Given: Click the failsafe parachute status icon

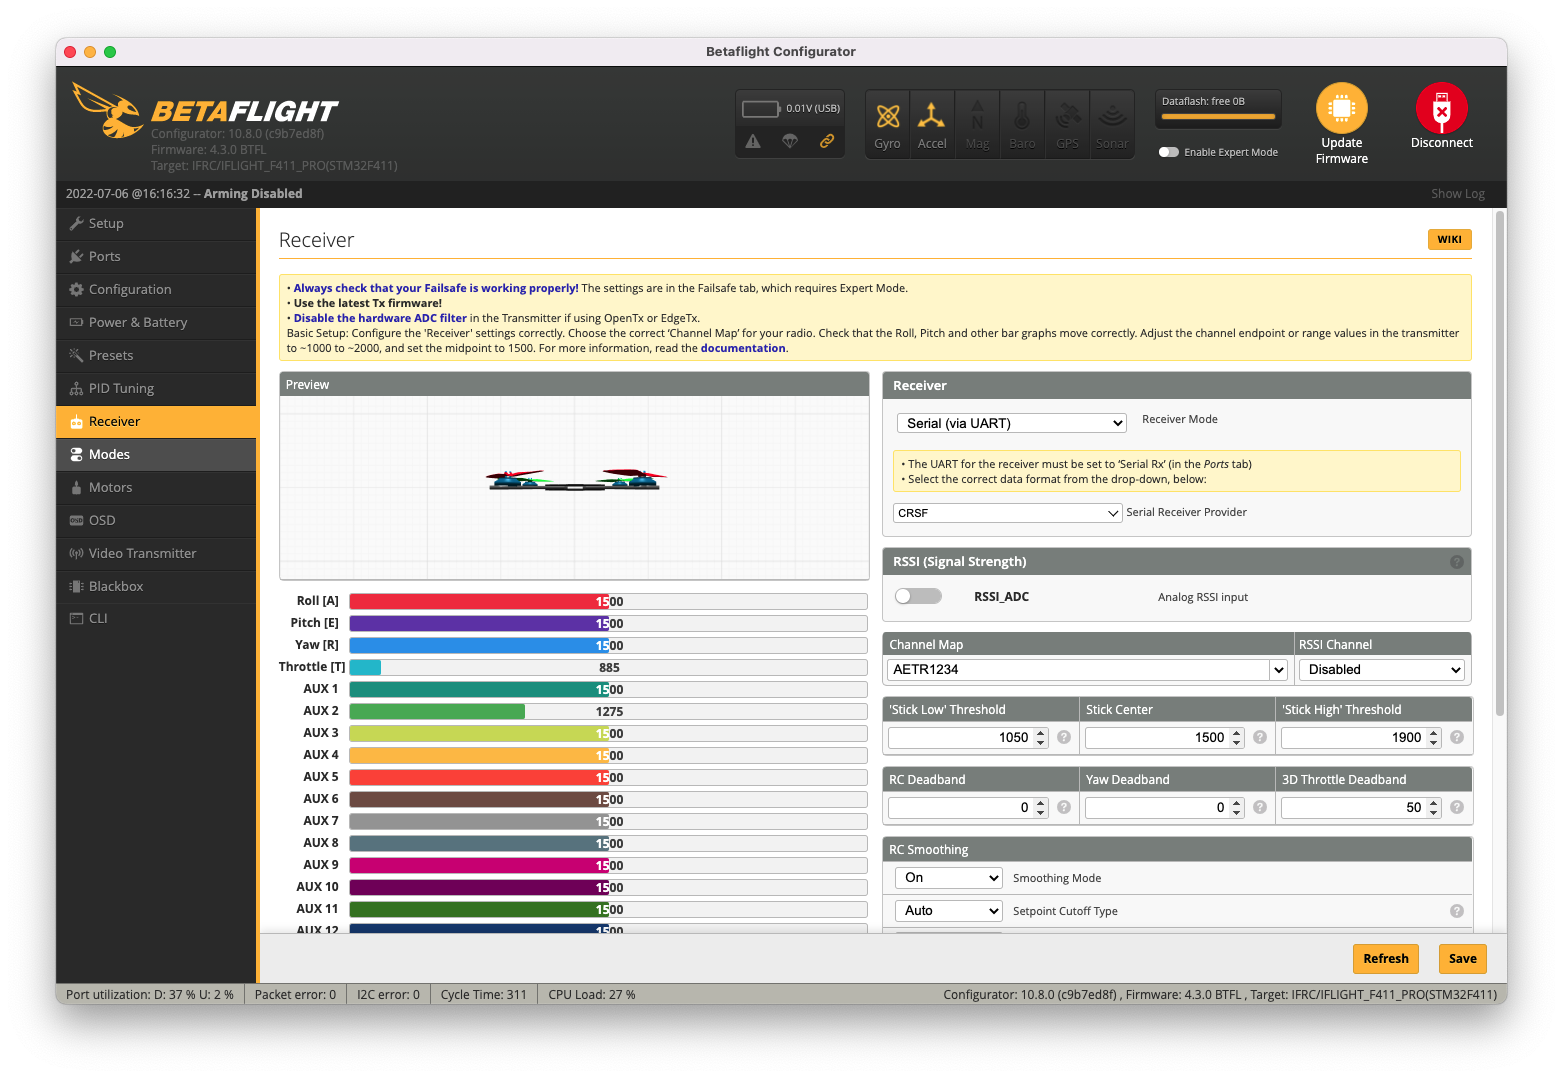Looking at the screenshot, I should pos(790,141).
